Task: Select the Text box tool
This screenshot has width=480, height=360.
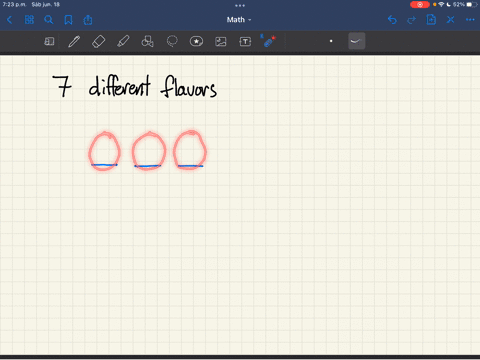Action: coord(245,41)
